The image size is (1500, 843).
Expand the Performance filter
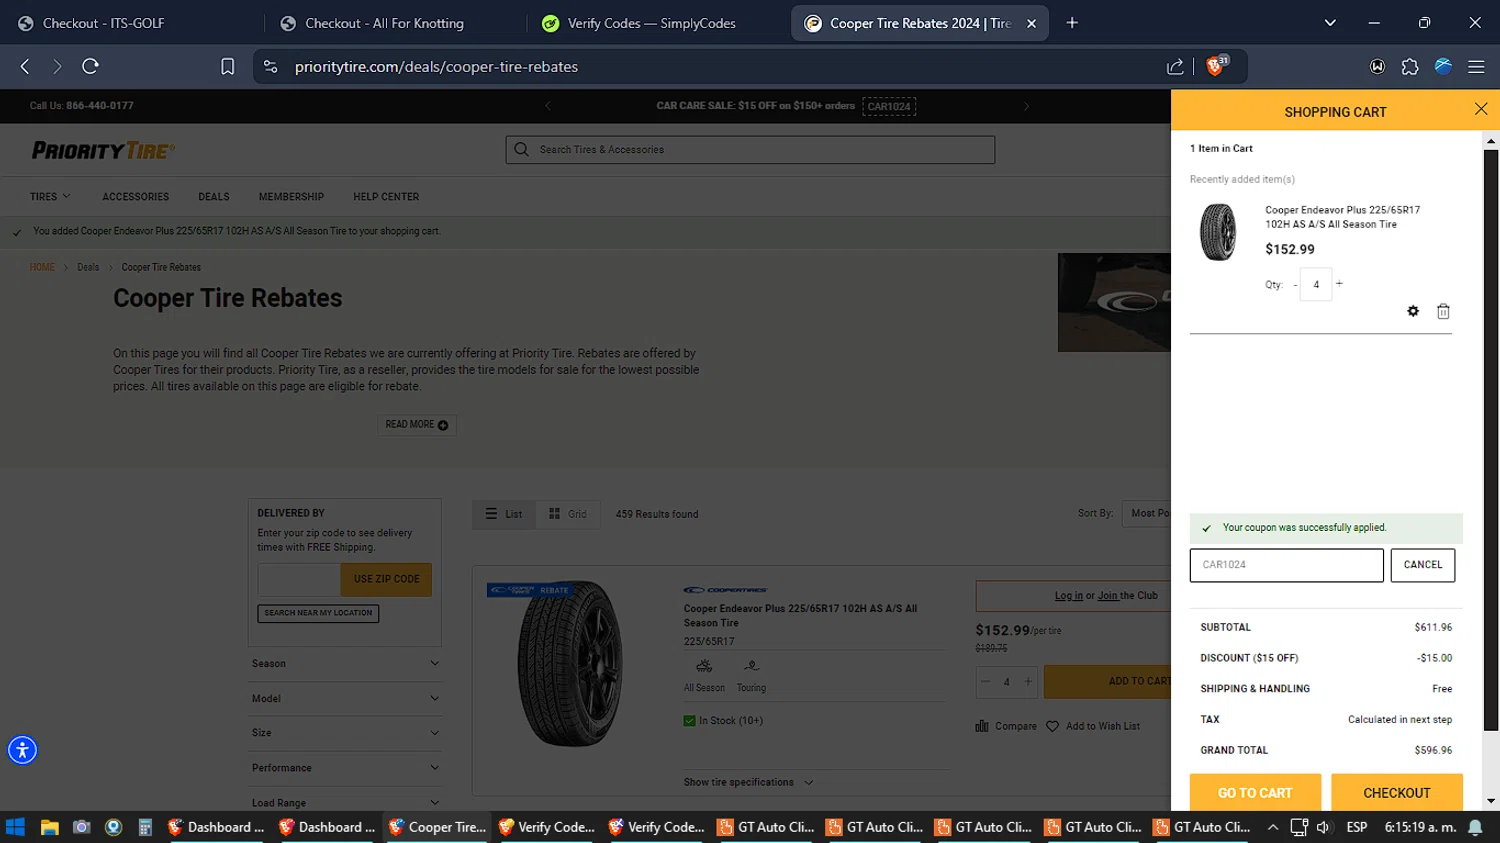coord(345,768)
